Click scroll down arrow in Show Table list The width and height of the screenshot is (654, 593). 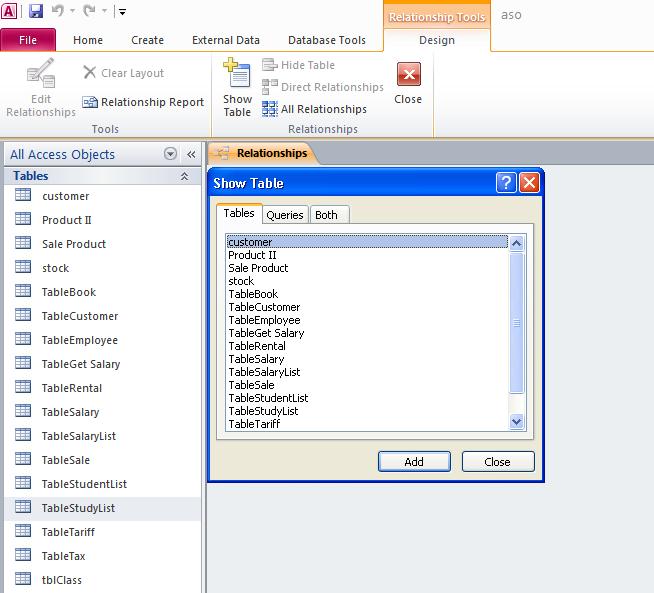click(x=516, y=422)
